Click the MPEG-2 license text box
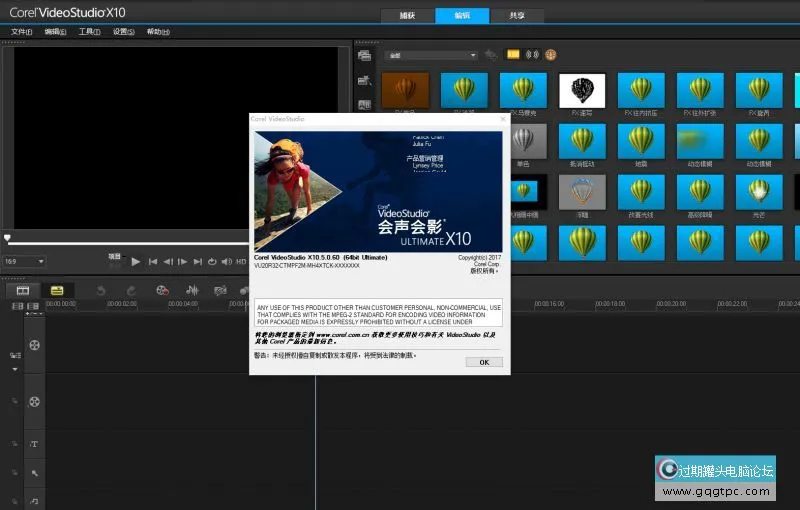 (x=379, y=313)
